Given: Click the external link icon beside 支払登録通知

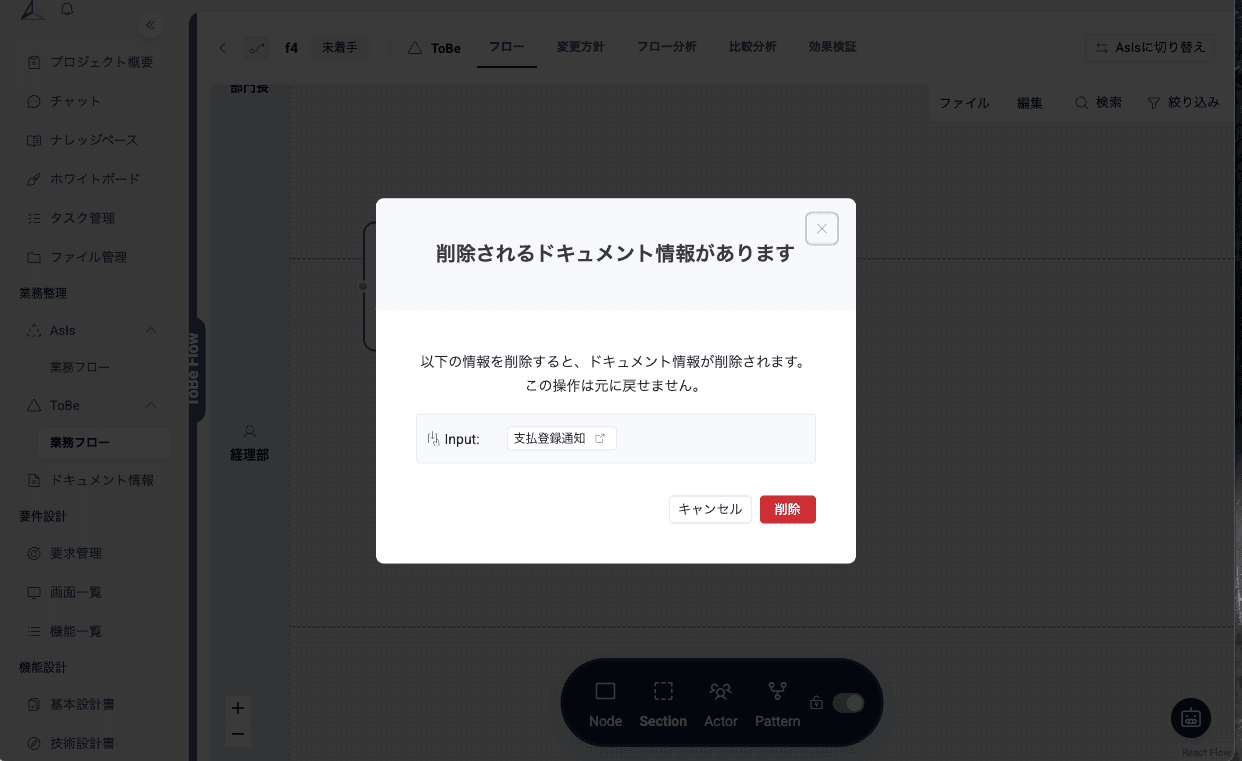Looking at the screenshot, I should [x=600, y=438].
